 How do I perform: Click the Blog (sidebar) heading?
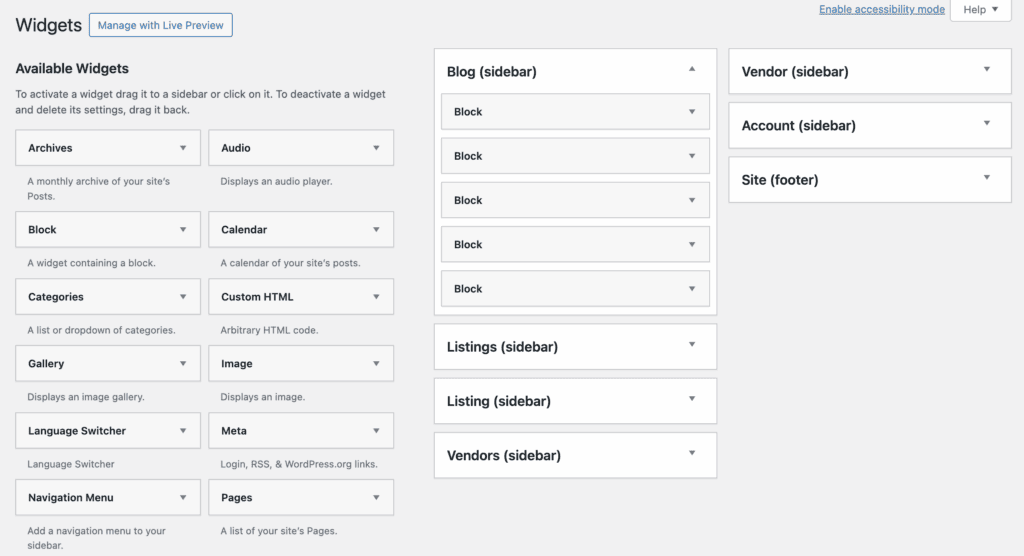[x=492, y=72]
